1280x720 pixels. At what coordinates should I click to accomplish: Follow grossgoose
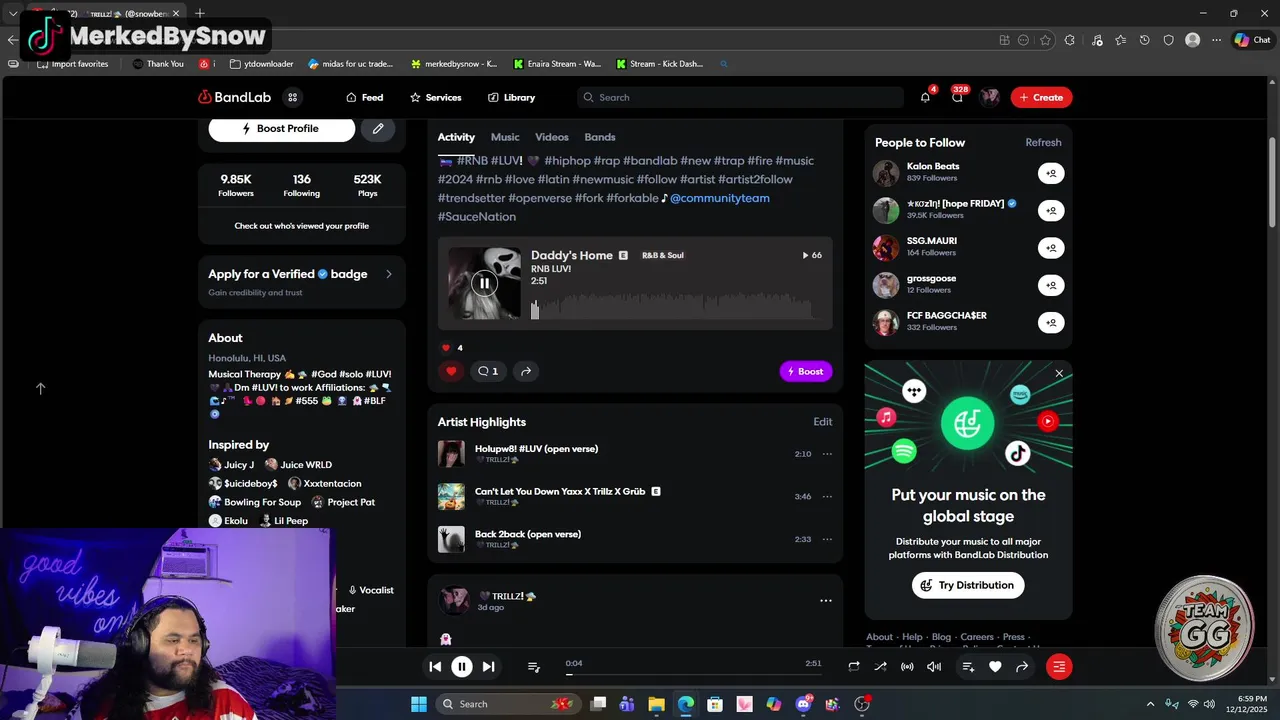[1051, 285]
